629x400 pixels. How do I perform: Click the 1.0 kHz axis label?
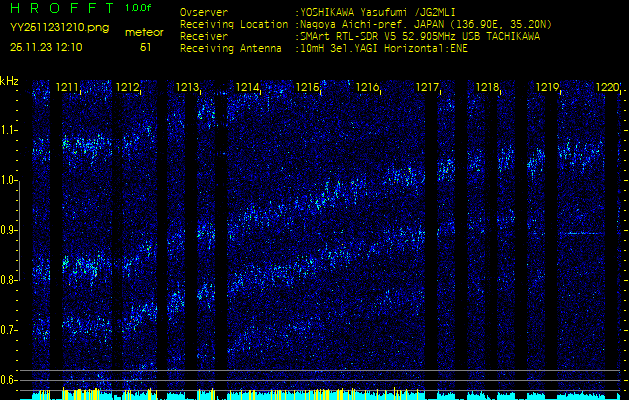click(x=7, y=181)
